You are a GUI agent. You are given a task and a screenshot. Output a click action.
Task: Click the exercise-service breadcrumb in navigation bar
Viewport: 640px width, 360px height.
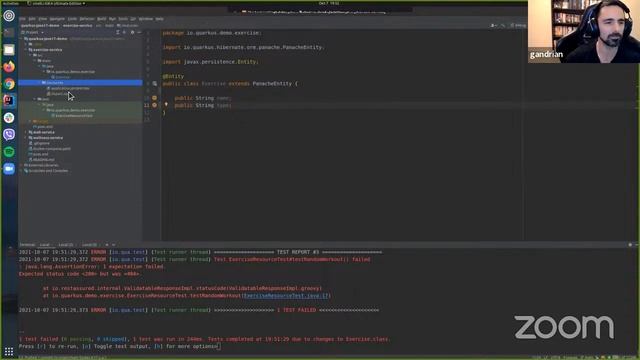[x=78, y=25]
